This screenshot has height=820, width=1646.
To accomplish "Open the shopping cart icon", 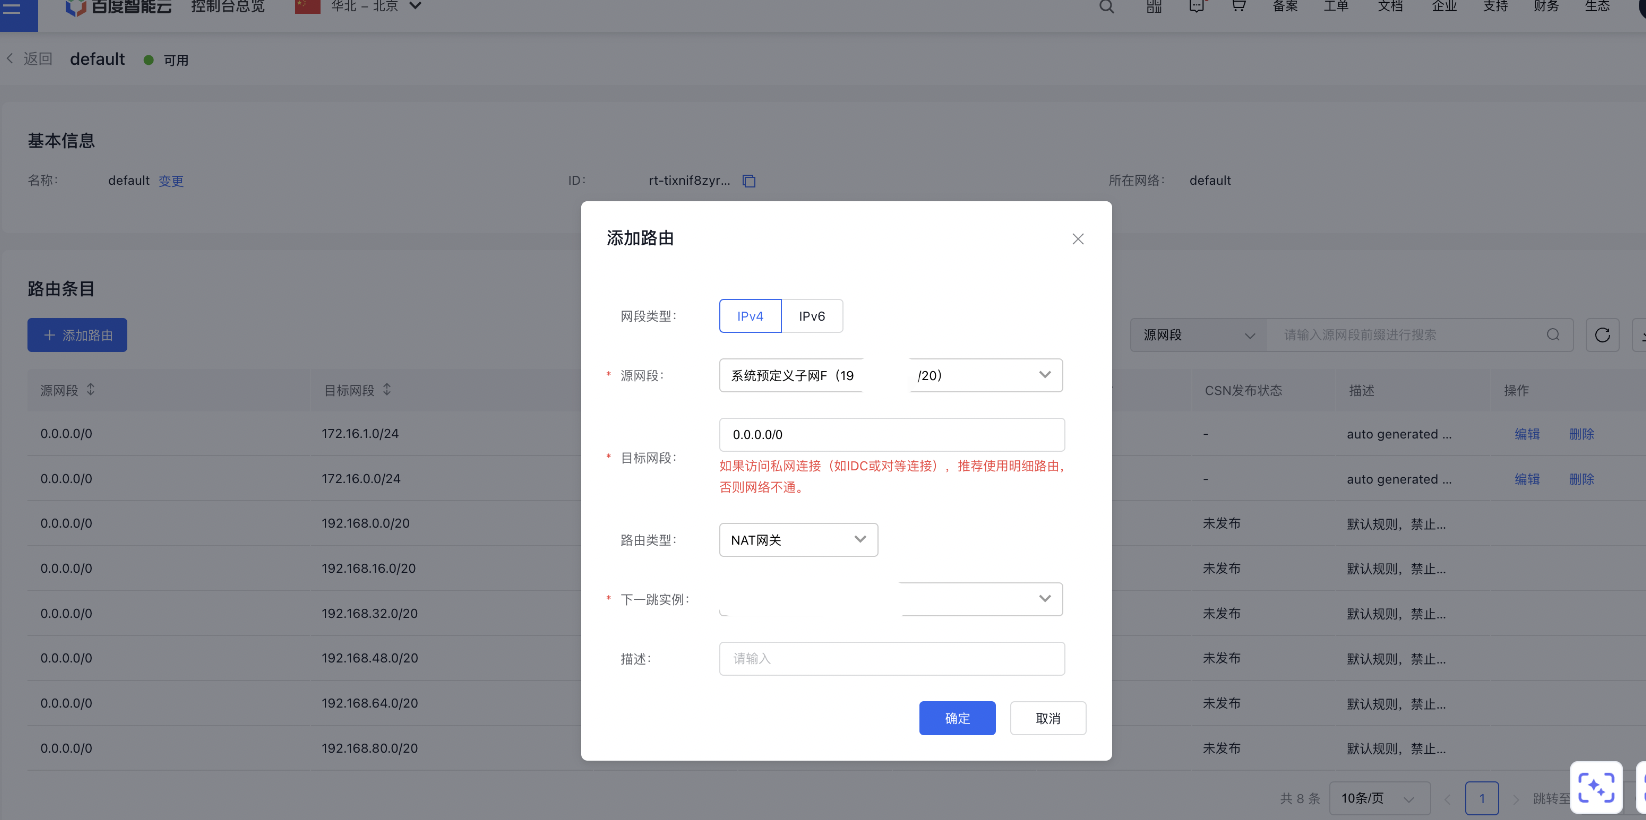I will point(1239,6).
